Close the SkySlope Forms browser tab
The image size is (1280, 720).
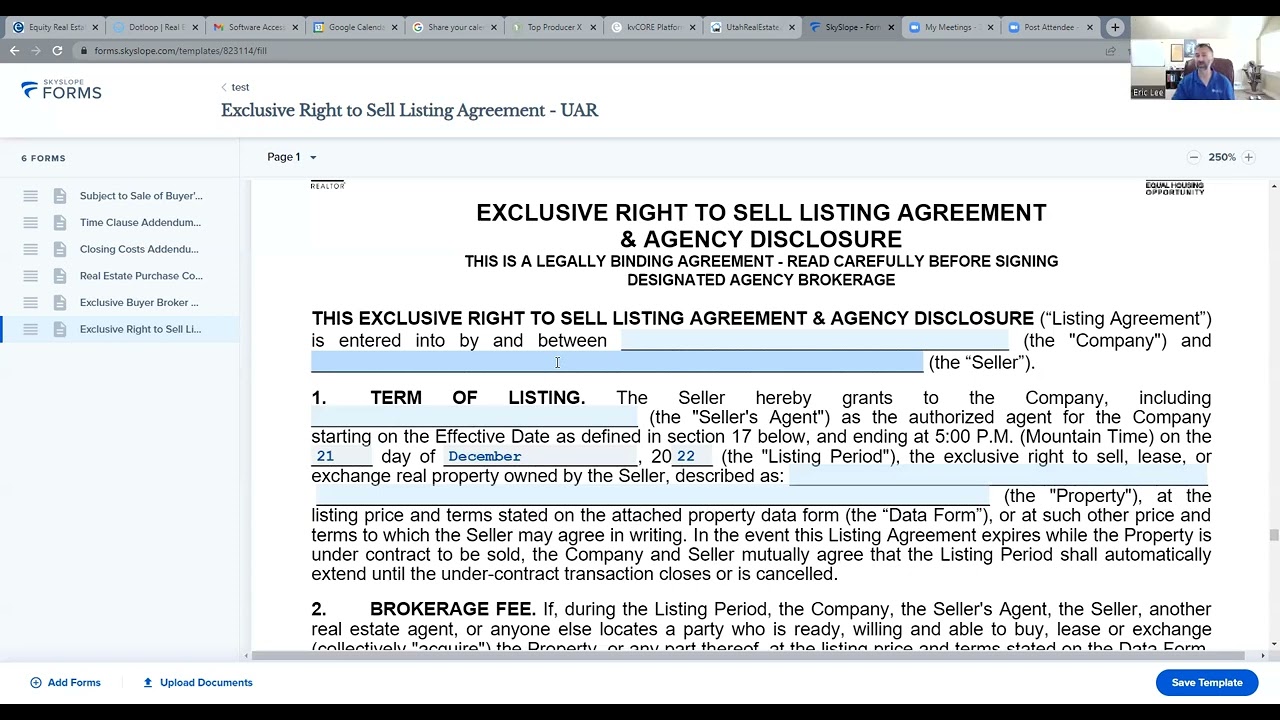pyautogui.click(x=891, y=27)
